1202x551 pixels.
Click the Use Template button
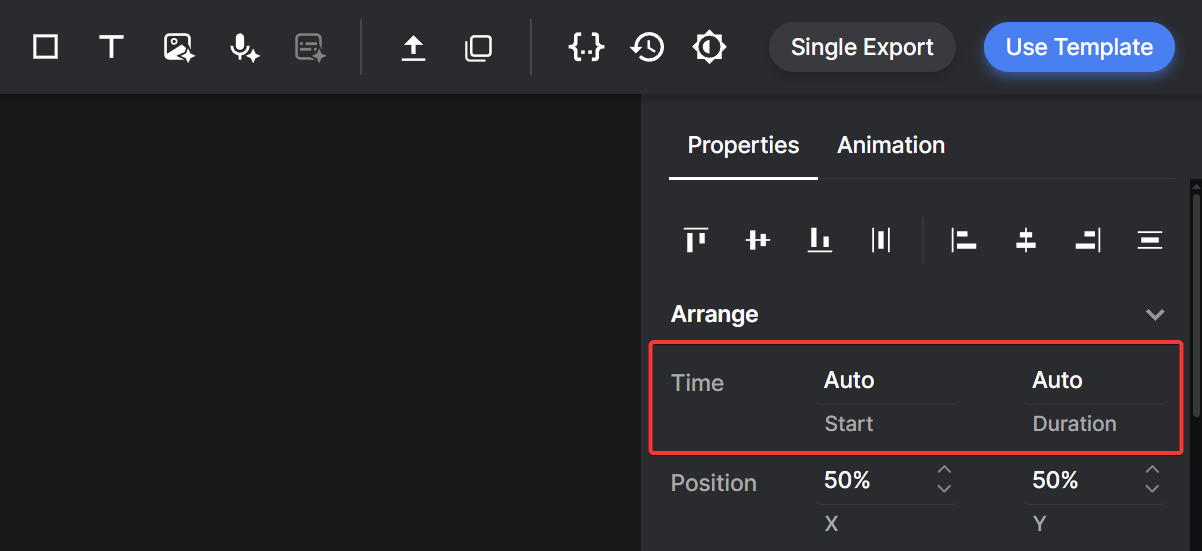coord(1079,47)
